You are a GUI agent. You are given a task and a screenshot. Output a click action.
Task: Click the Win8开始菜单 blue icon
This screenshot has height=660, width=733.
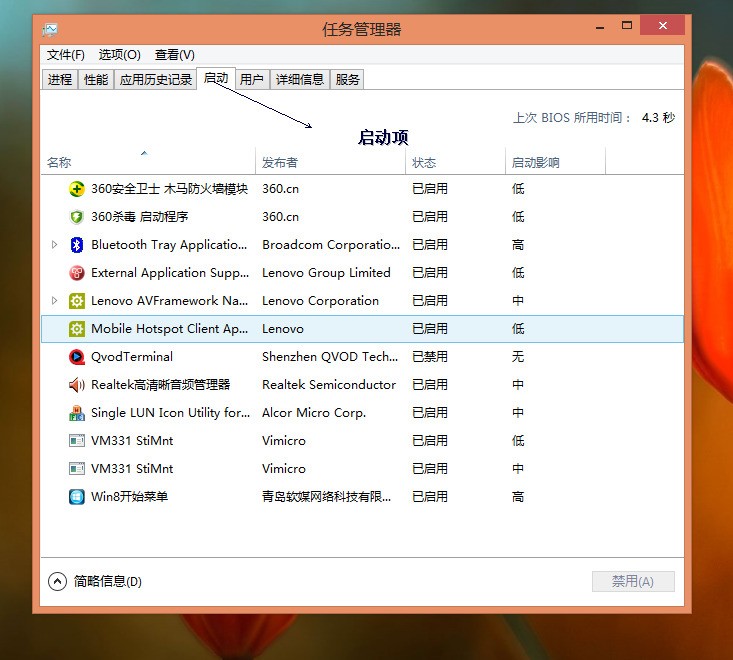point(77,497)
